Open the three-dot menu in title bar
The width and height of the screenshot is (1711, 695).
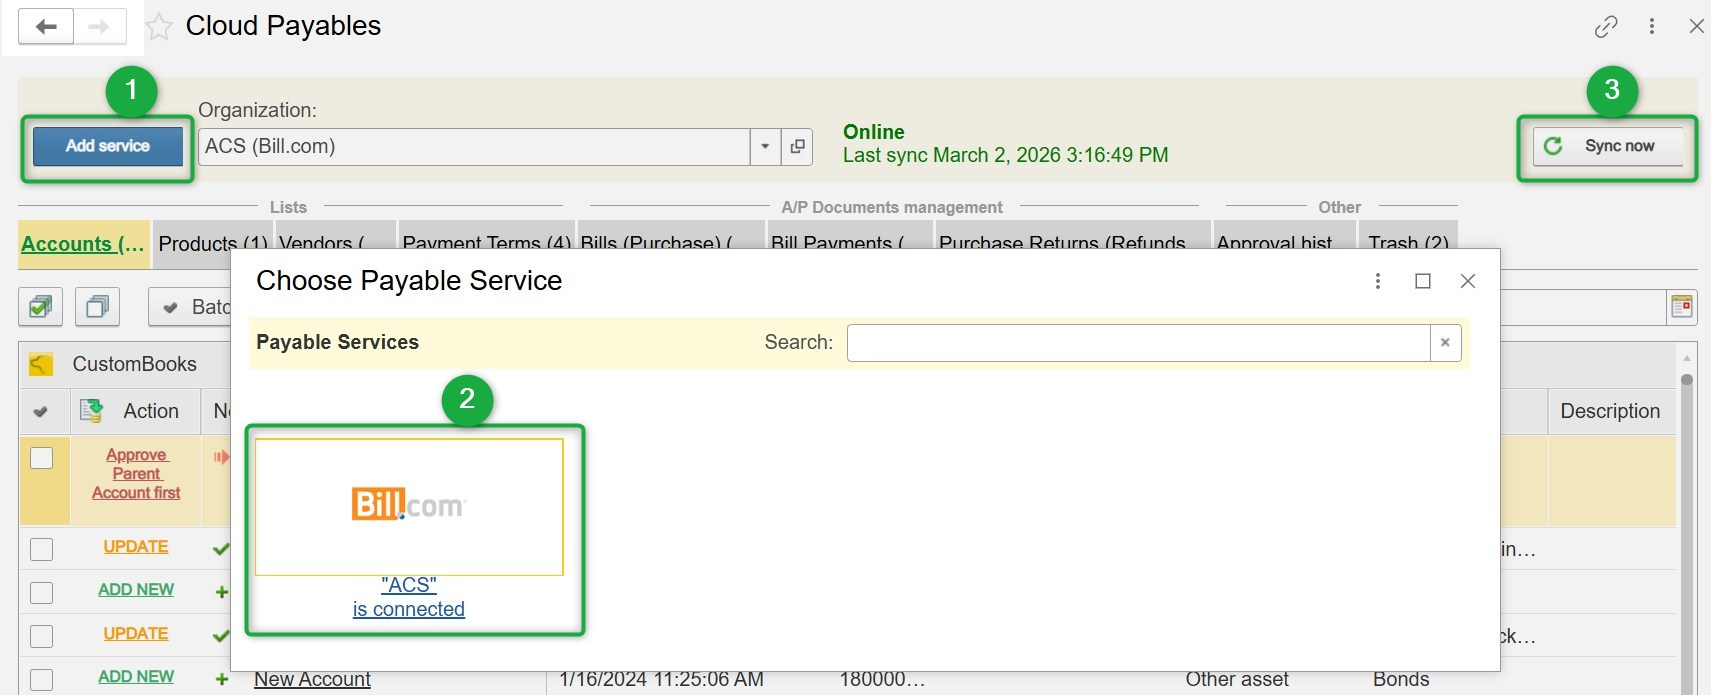1652,27
